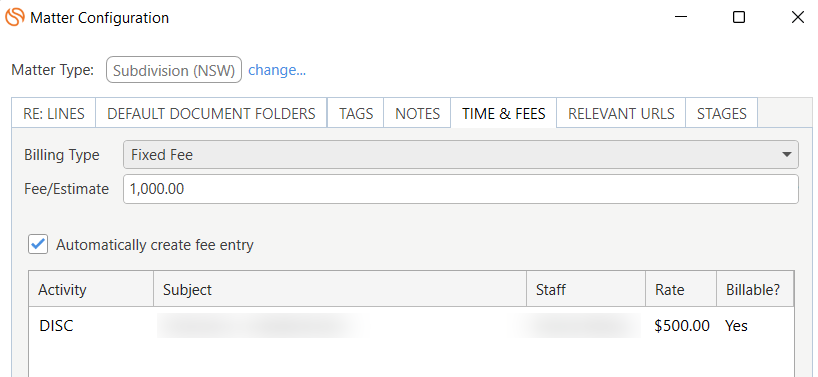Focus the Fee/Estimate input field
The image size is (818, 377).
[x=461, y=189]
